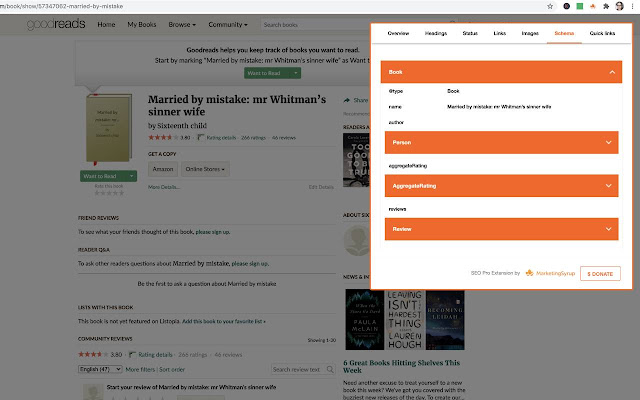This screenshot has width=640, height=400.
Task: Select the schema name value text
Action: pos(499,107)
